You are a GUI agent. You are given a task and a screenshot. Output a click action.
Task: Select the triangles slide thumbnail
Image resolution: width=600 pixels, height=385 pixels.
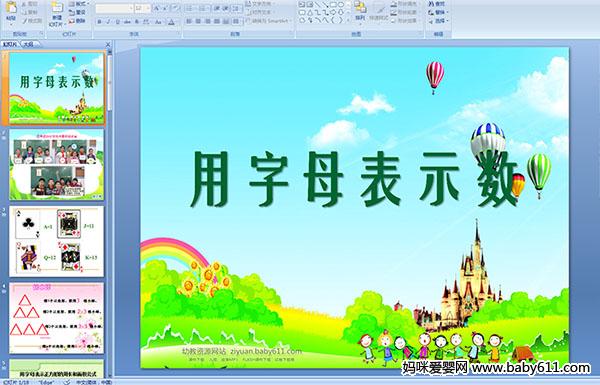57,318
